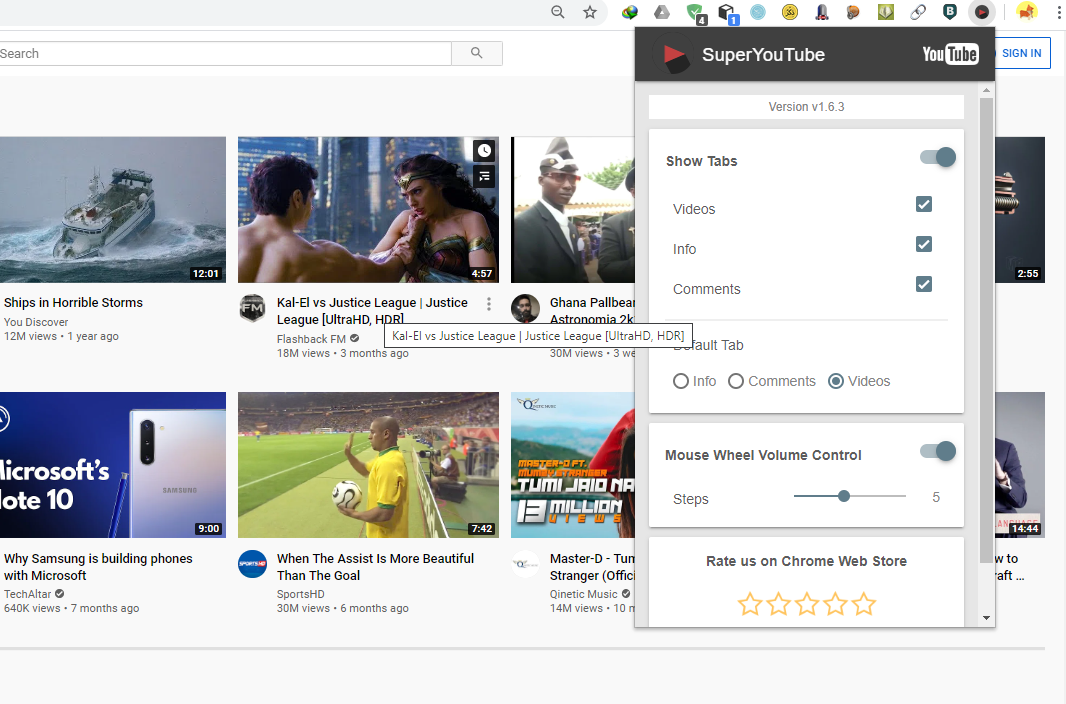
Task: Select Info as the default tab
Action: [x=681, y=381]
